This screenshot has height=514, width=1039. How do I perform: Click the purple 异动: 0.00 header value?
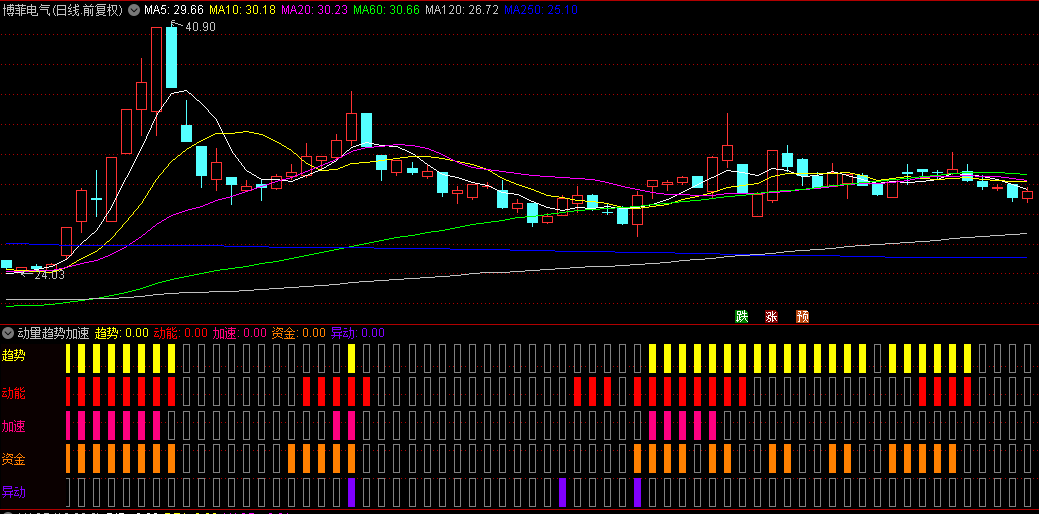pyautogui.click(x=358, y=333)
